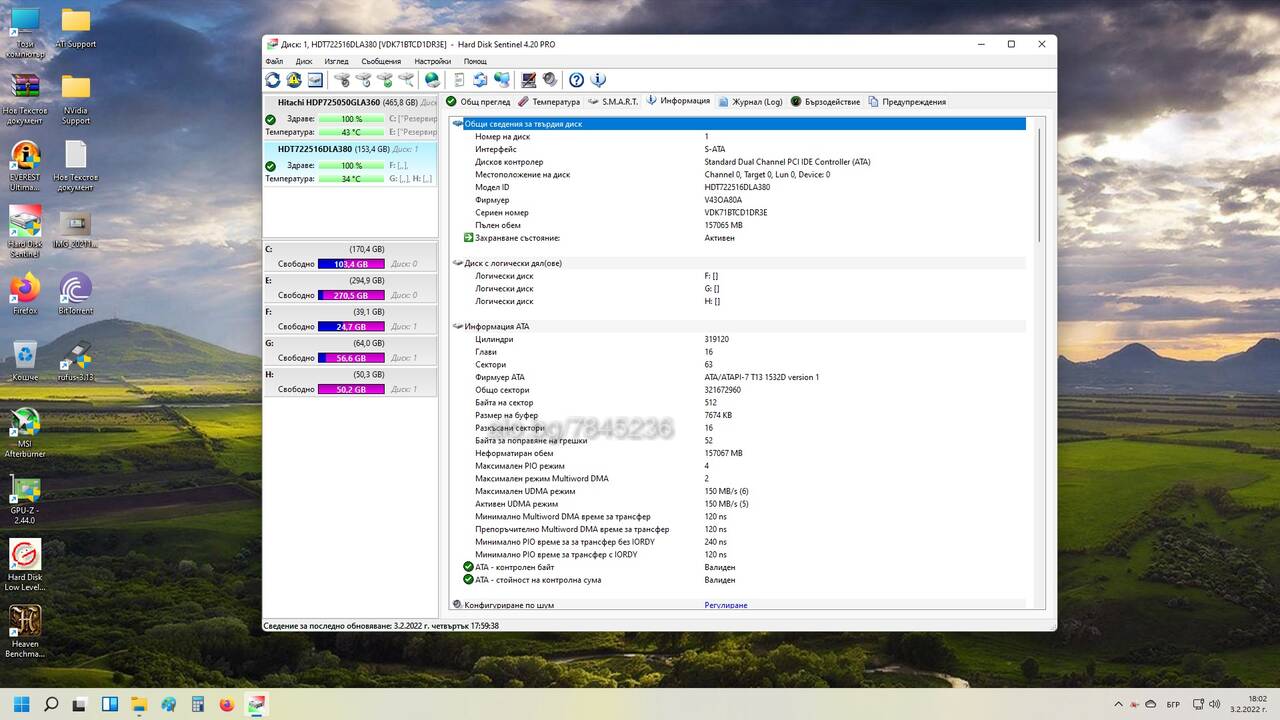Open the Съобщения menu
The image size is (1280, 720).
(381, 61)
